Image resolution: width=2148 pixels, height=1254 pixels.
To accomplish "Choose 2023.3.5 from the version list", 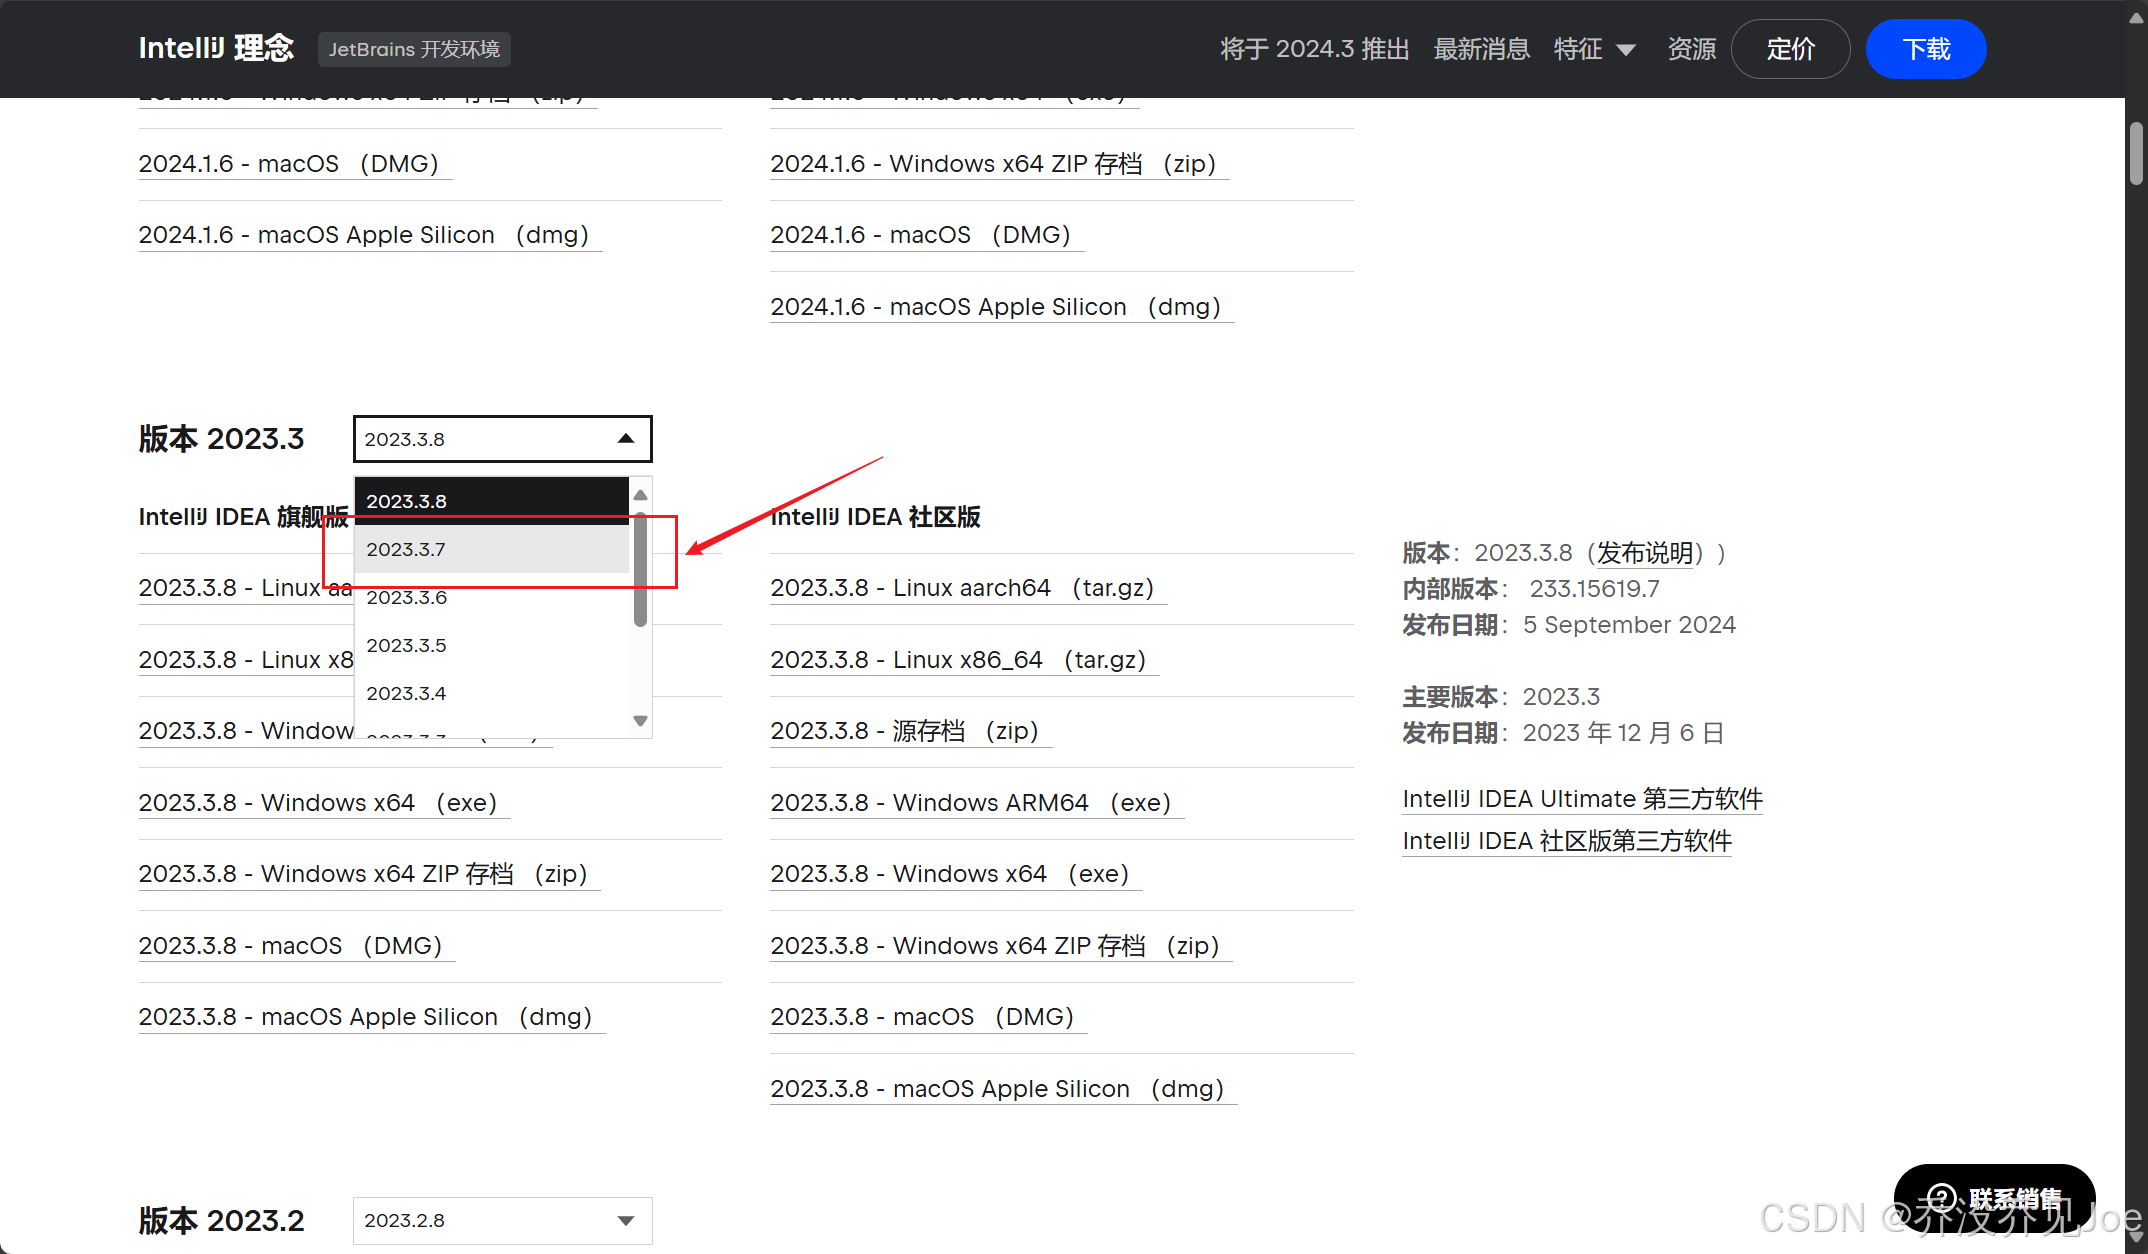I will [491, 645].
